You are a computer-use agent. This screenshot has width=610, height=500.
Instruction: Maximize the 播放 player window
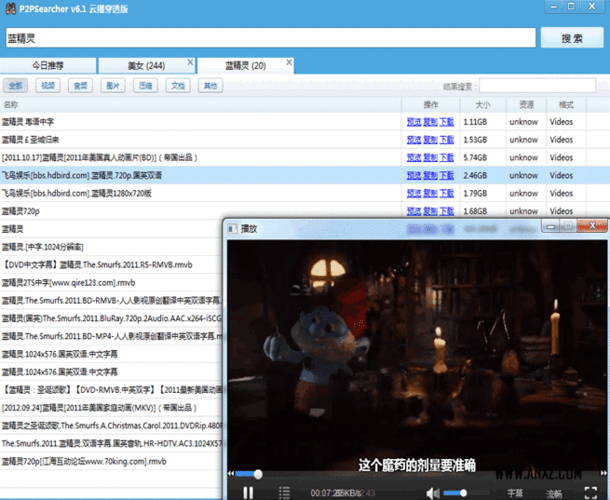coord(568,226)
